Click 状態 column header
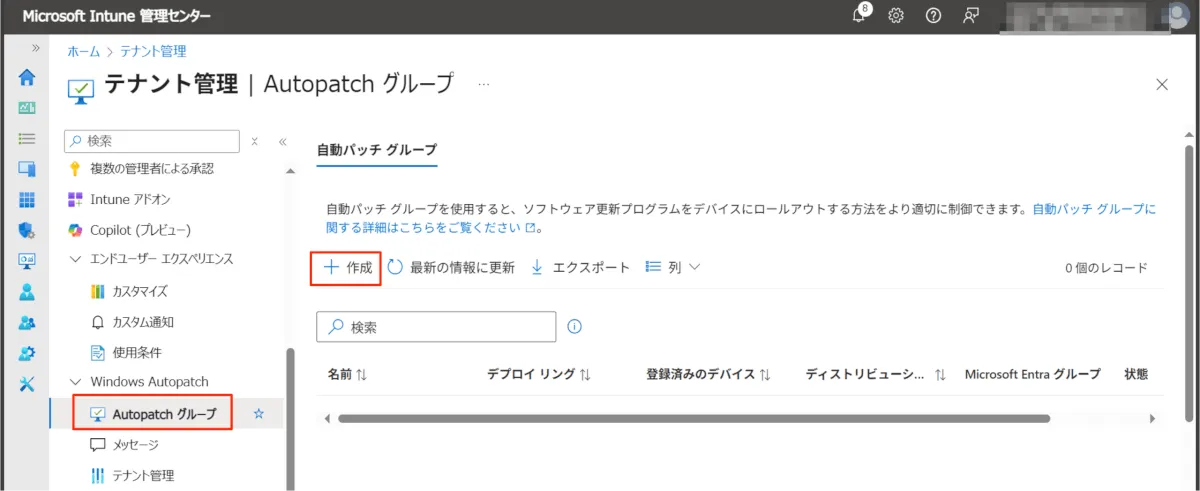 tap(1136, 374)
